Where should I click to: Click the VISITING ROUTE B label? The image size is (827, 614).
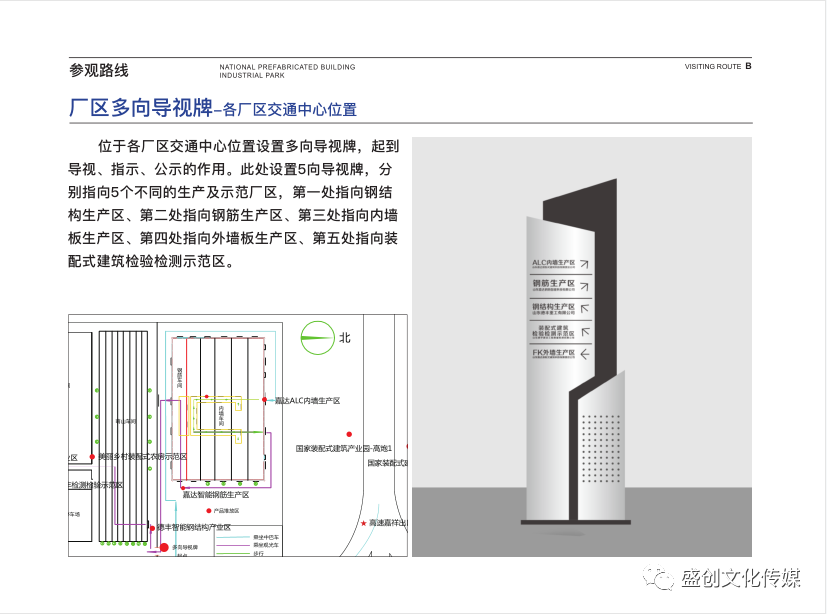[x=718, y=66]
